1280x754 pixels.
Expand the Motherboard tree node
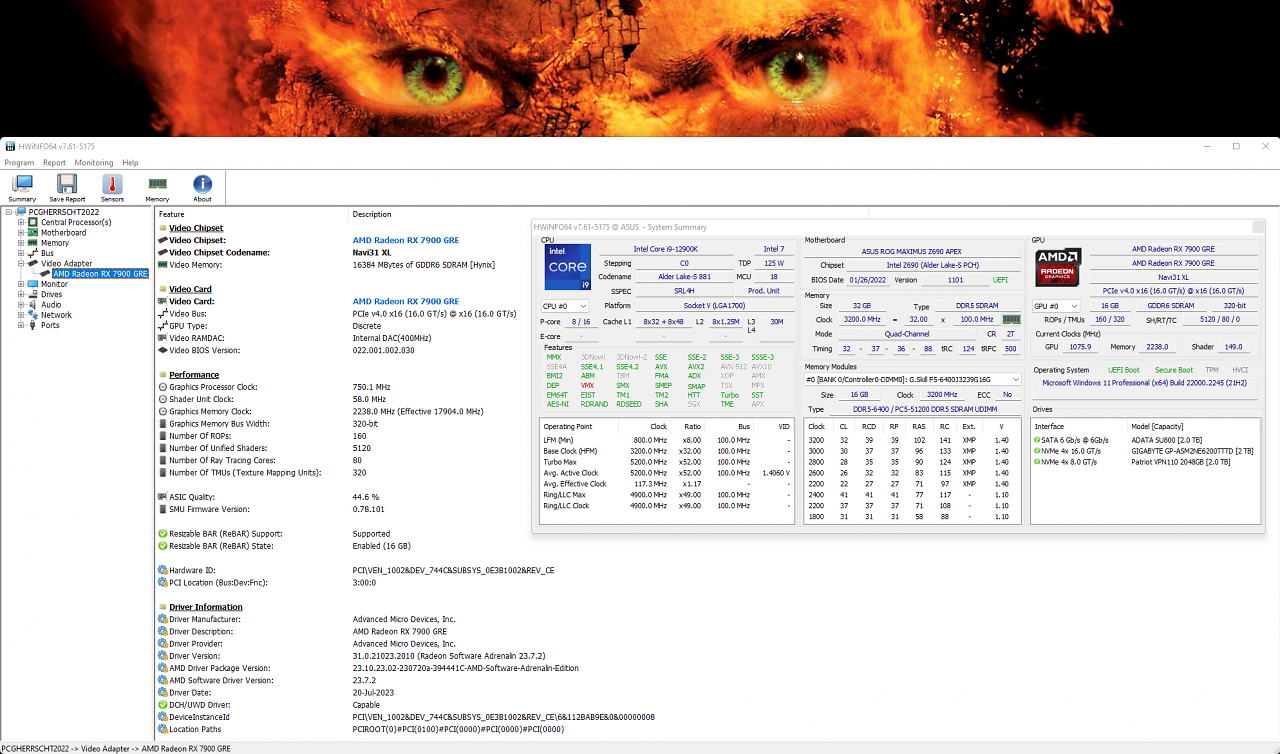[21, 233]
